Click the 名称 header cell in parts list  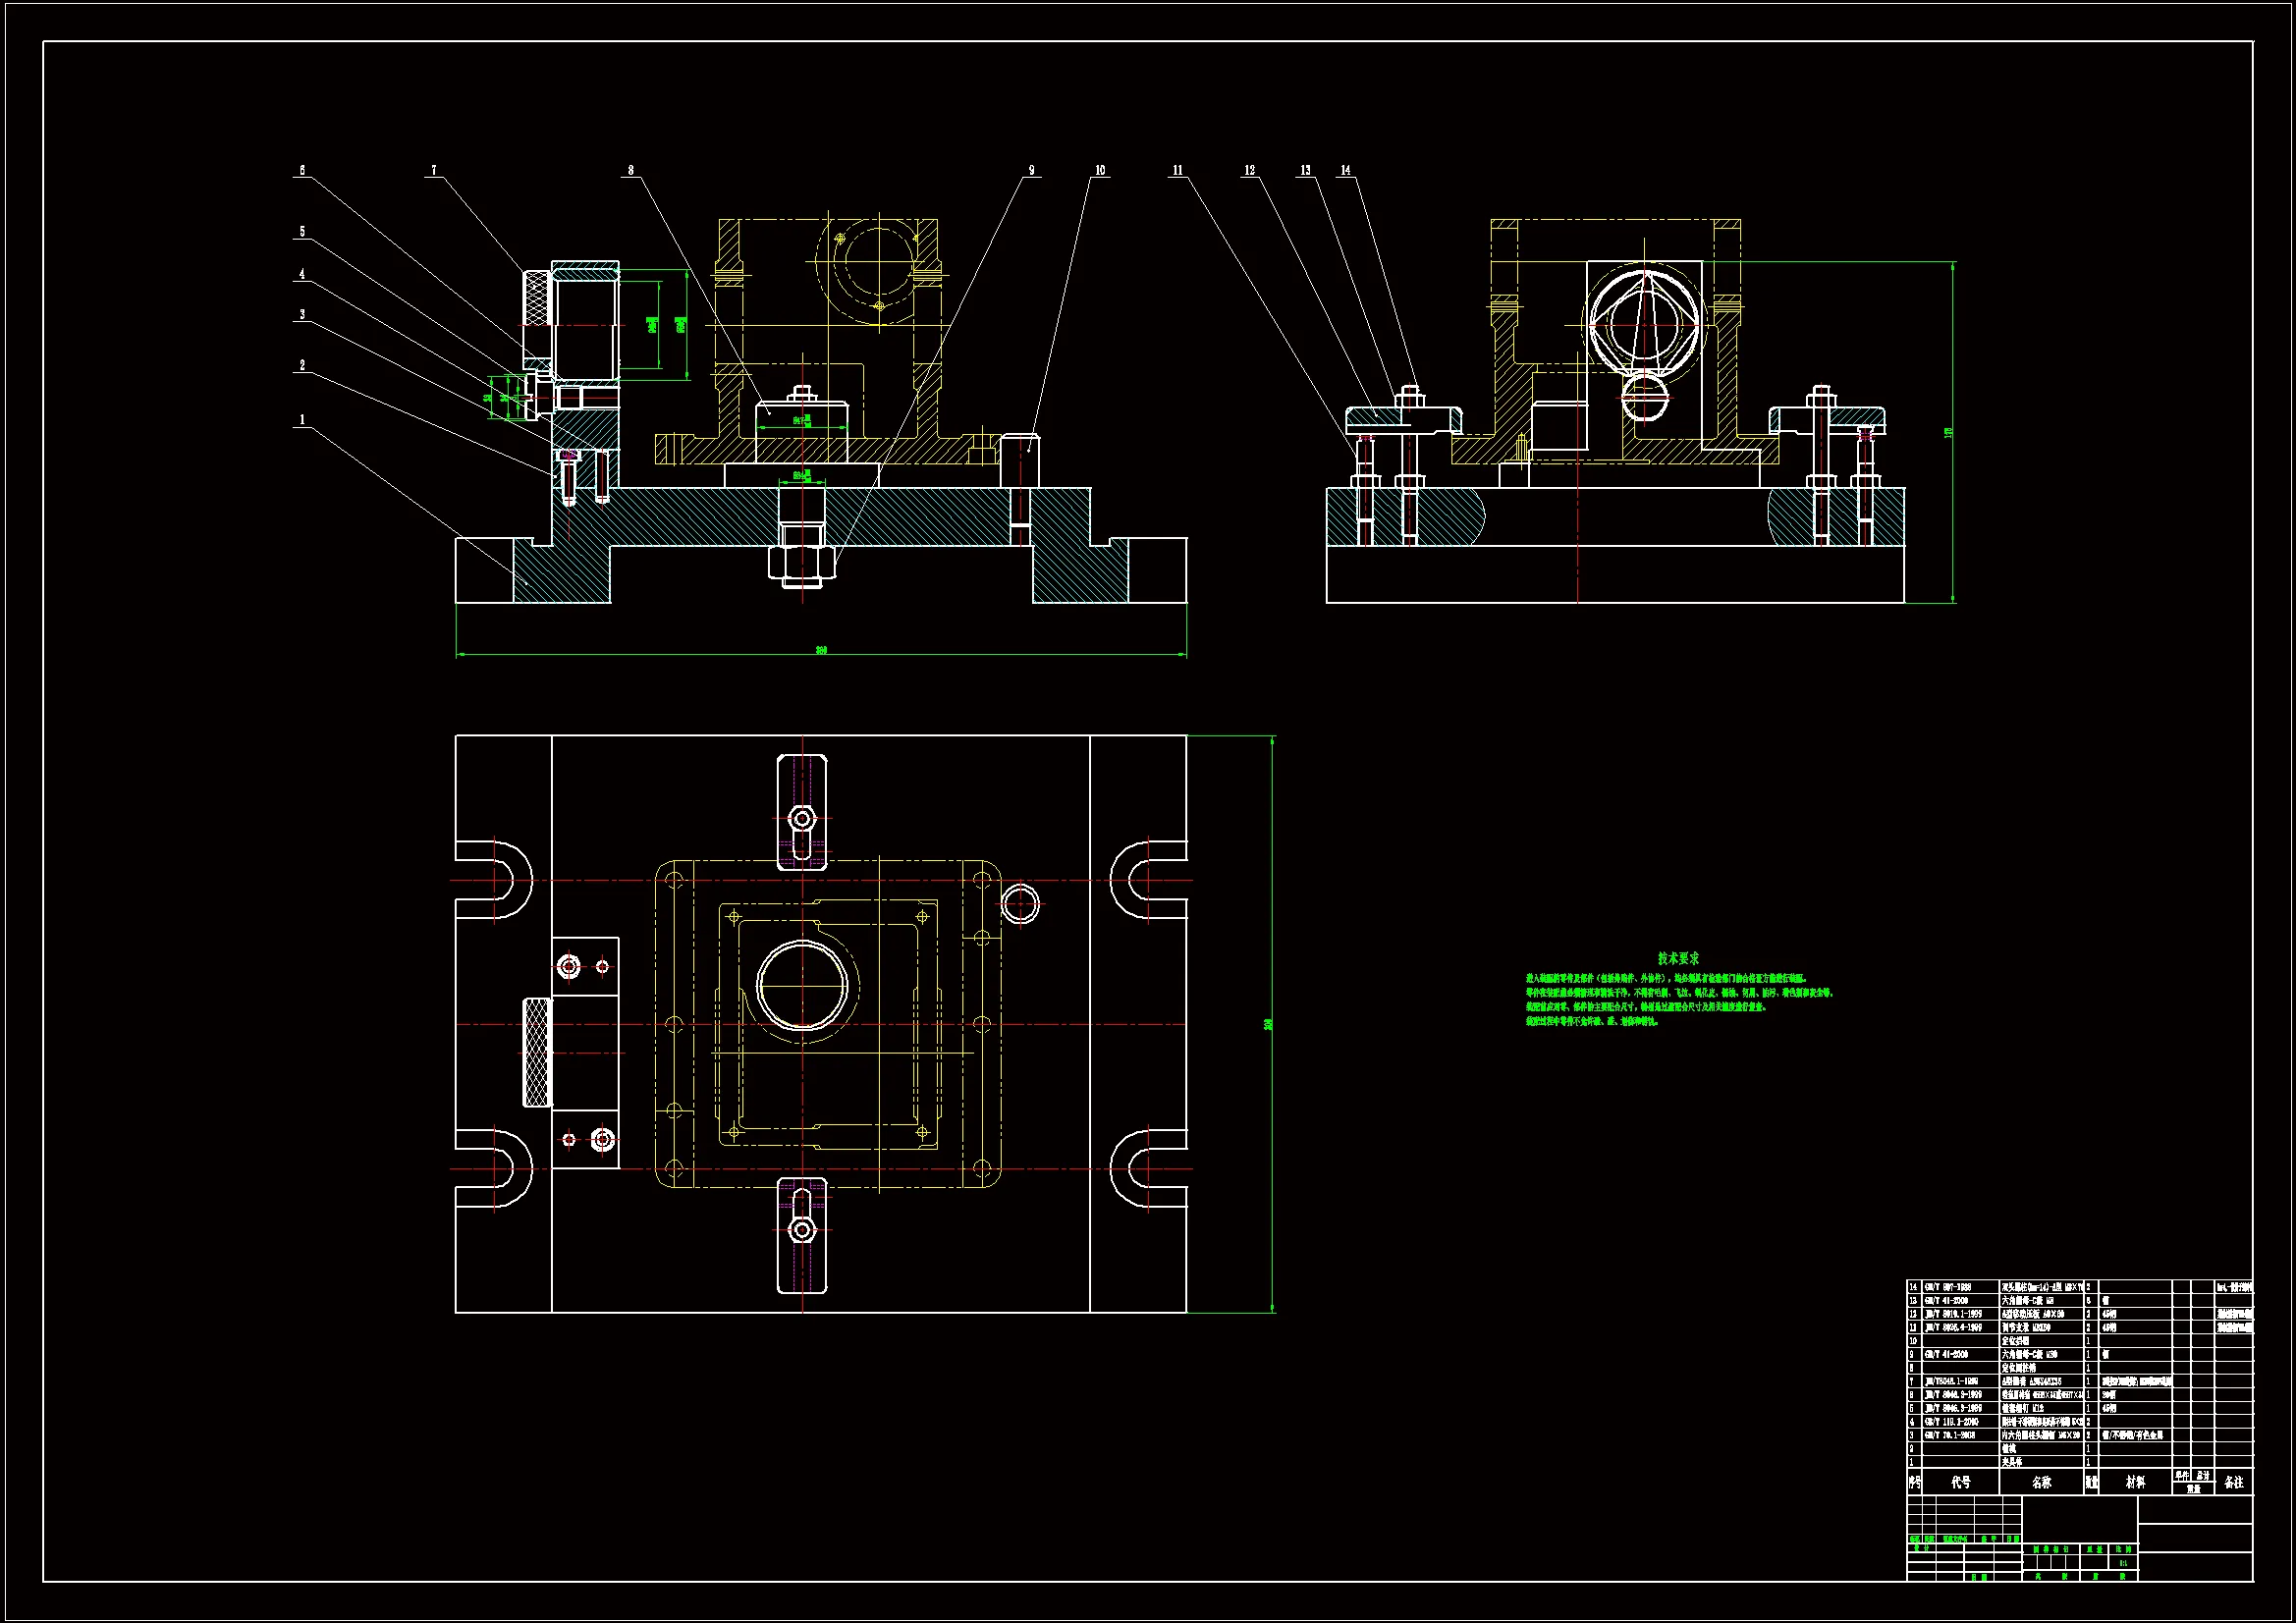pyautogui.click(x=2041, y=1482)
